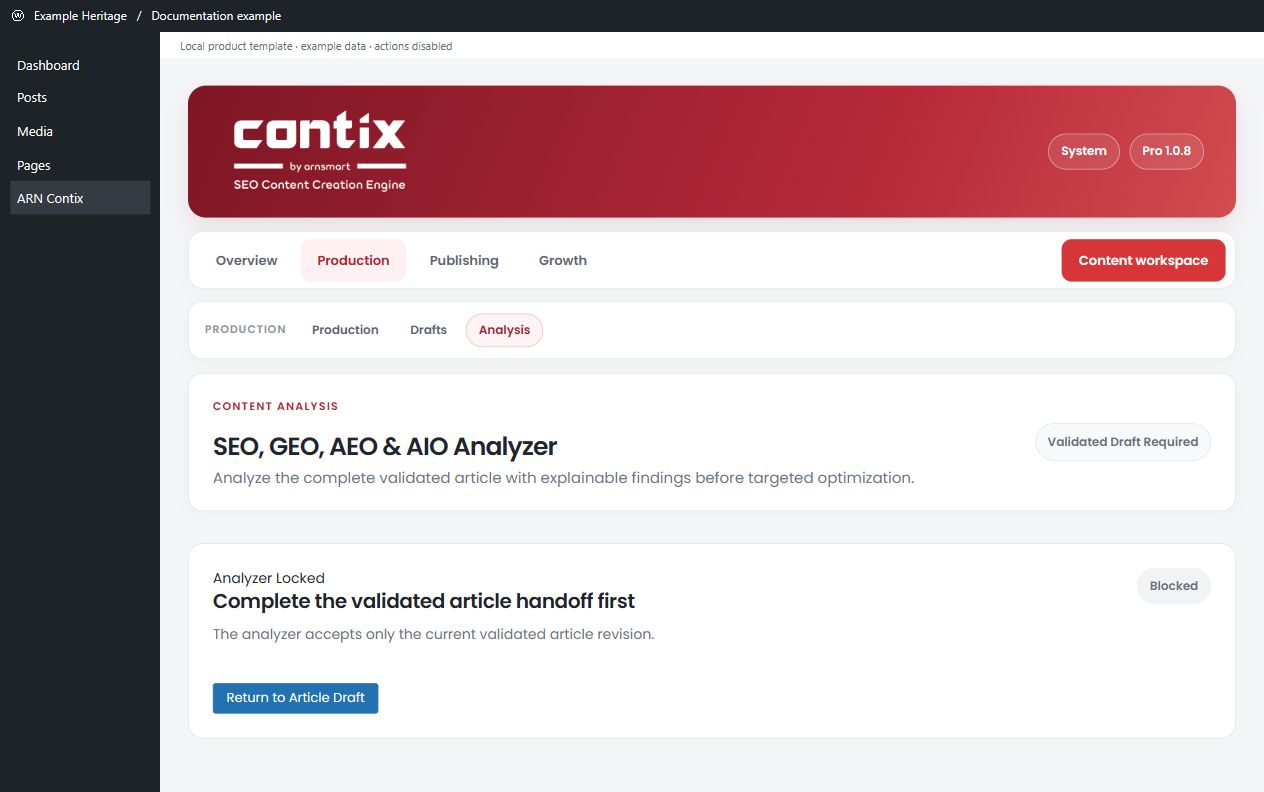
Task: Click the Documentation example breadcrumb
Action: 216,16
